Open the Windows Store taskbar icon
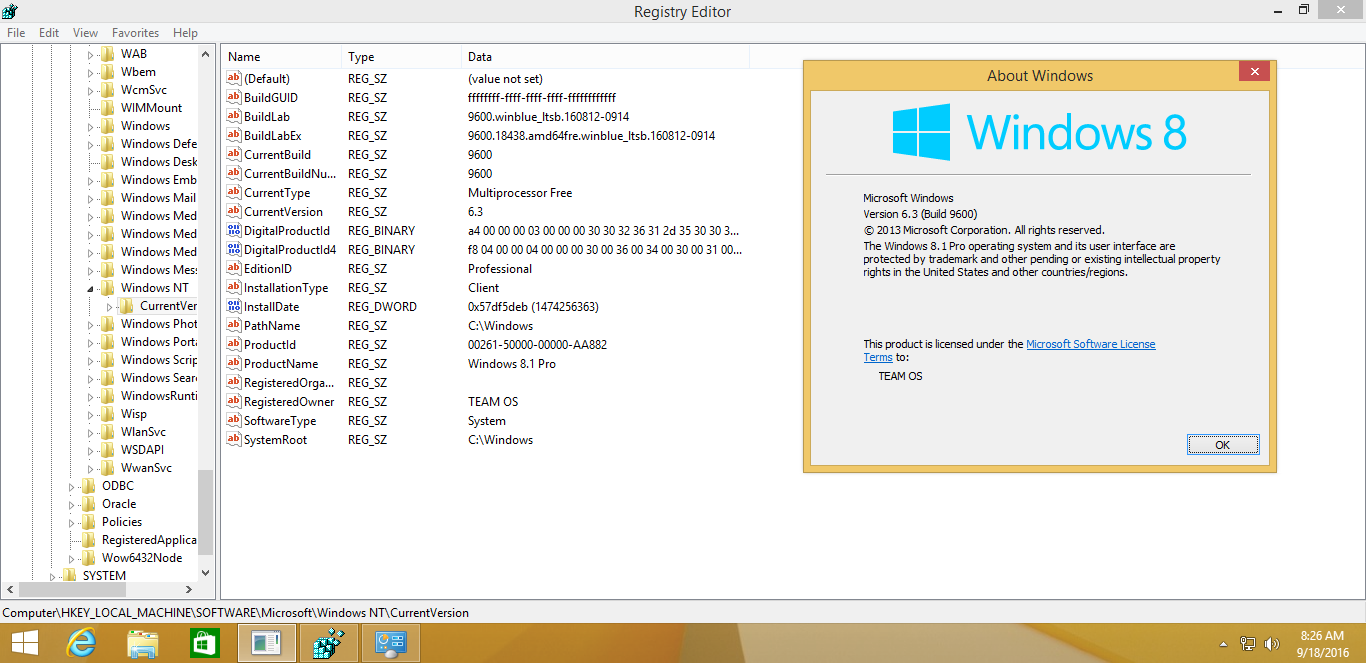Viewport: 1366px width, 663px height. point(205,643)
